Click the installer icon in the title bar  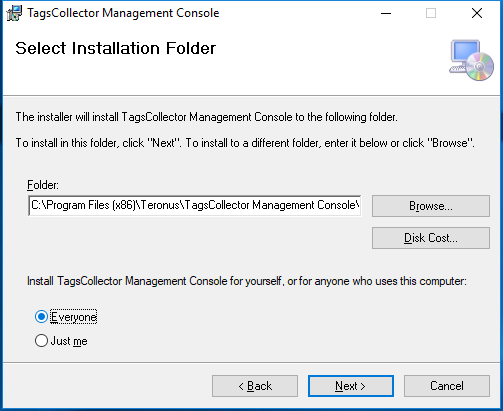coord(14,13)
